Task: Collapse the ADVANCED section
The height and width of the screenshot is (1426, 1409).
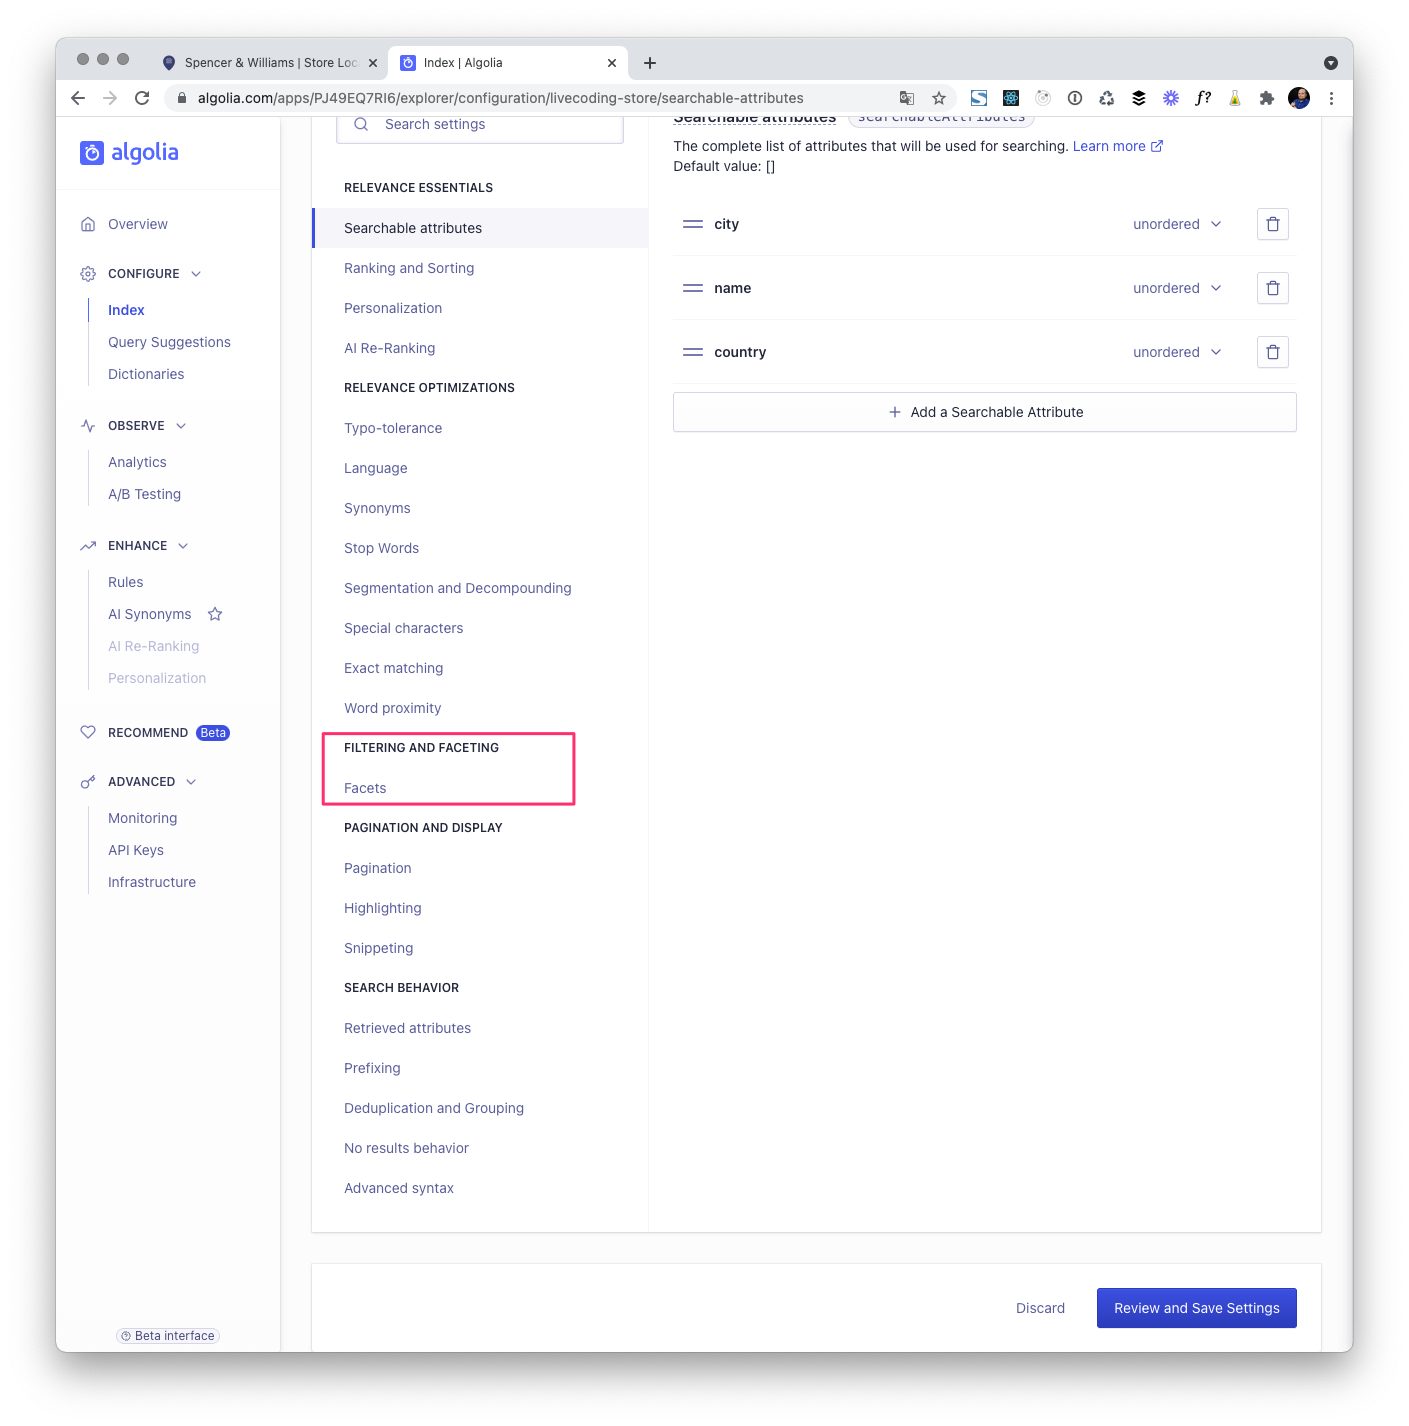Action: point(191,782)
